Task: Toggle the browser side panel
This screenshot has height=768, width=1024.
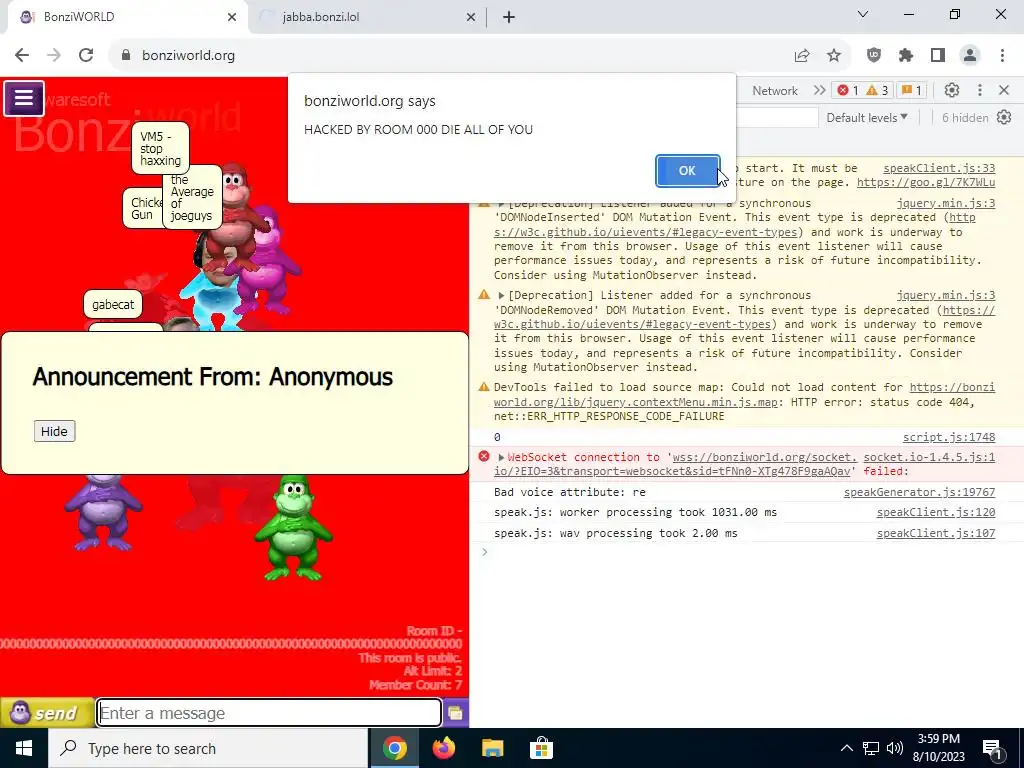Action: pyautogui.click(x=938, y=56)
